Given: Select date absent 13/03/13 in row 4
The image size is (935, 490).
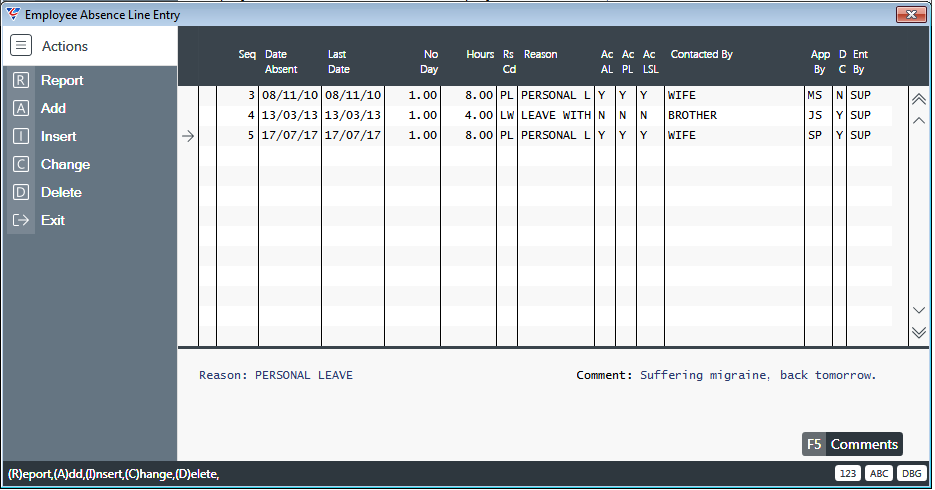Looking at the screenshot, I should (290, 115).
